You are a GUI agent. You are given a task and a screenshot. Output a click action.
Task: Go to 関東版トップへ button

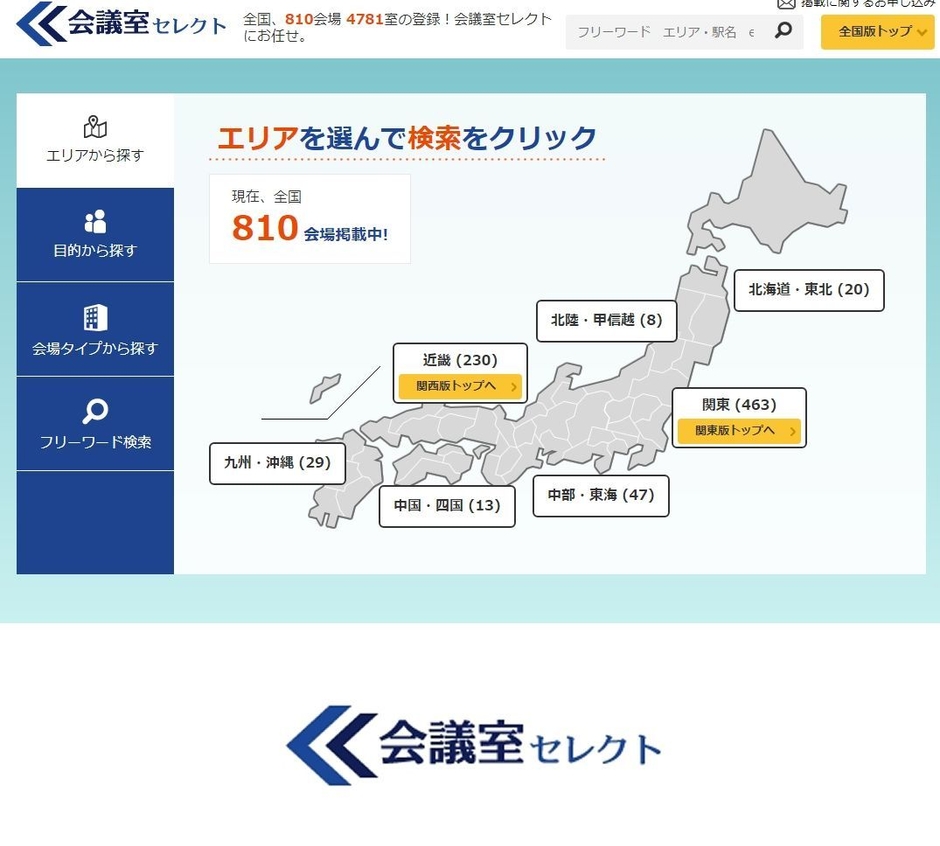[738, 431]
